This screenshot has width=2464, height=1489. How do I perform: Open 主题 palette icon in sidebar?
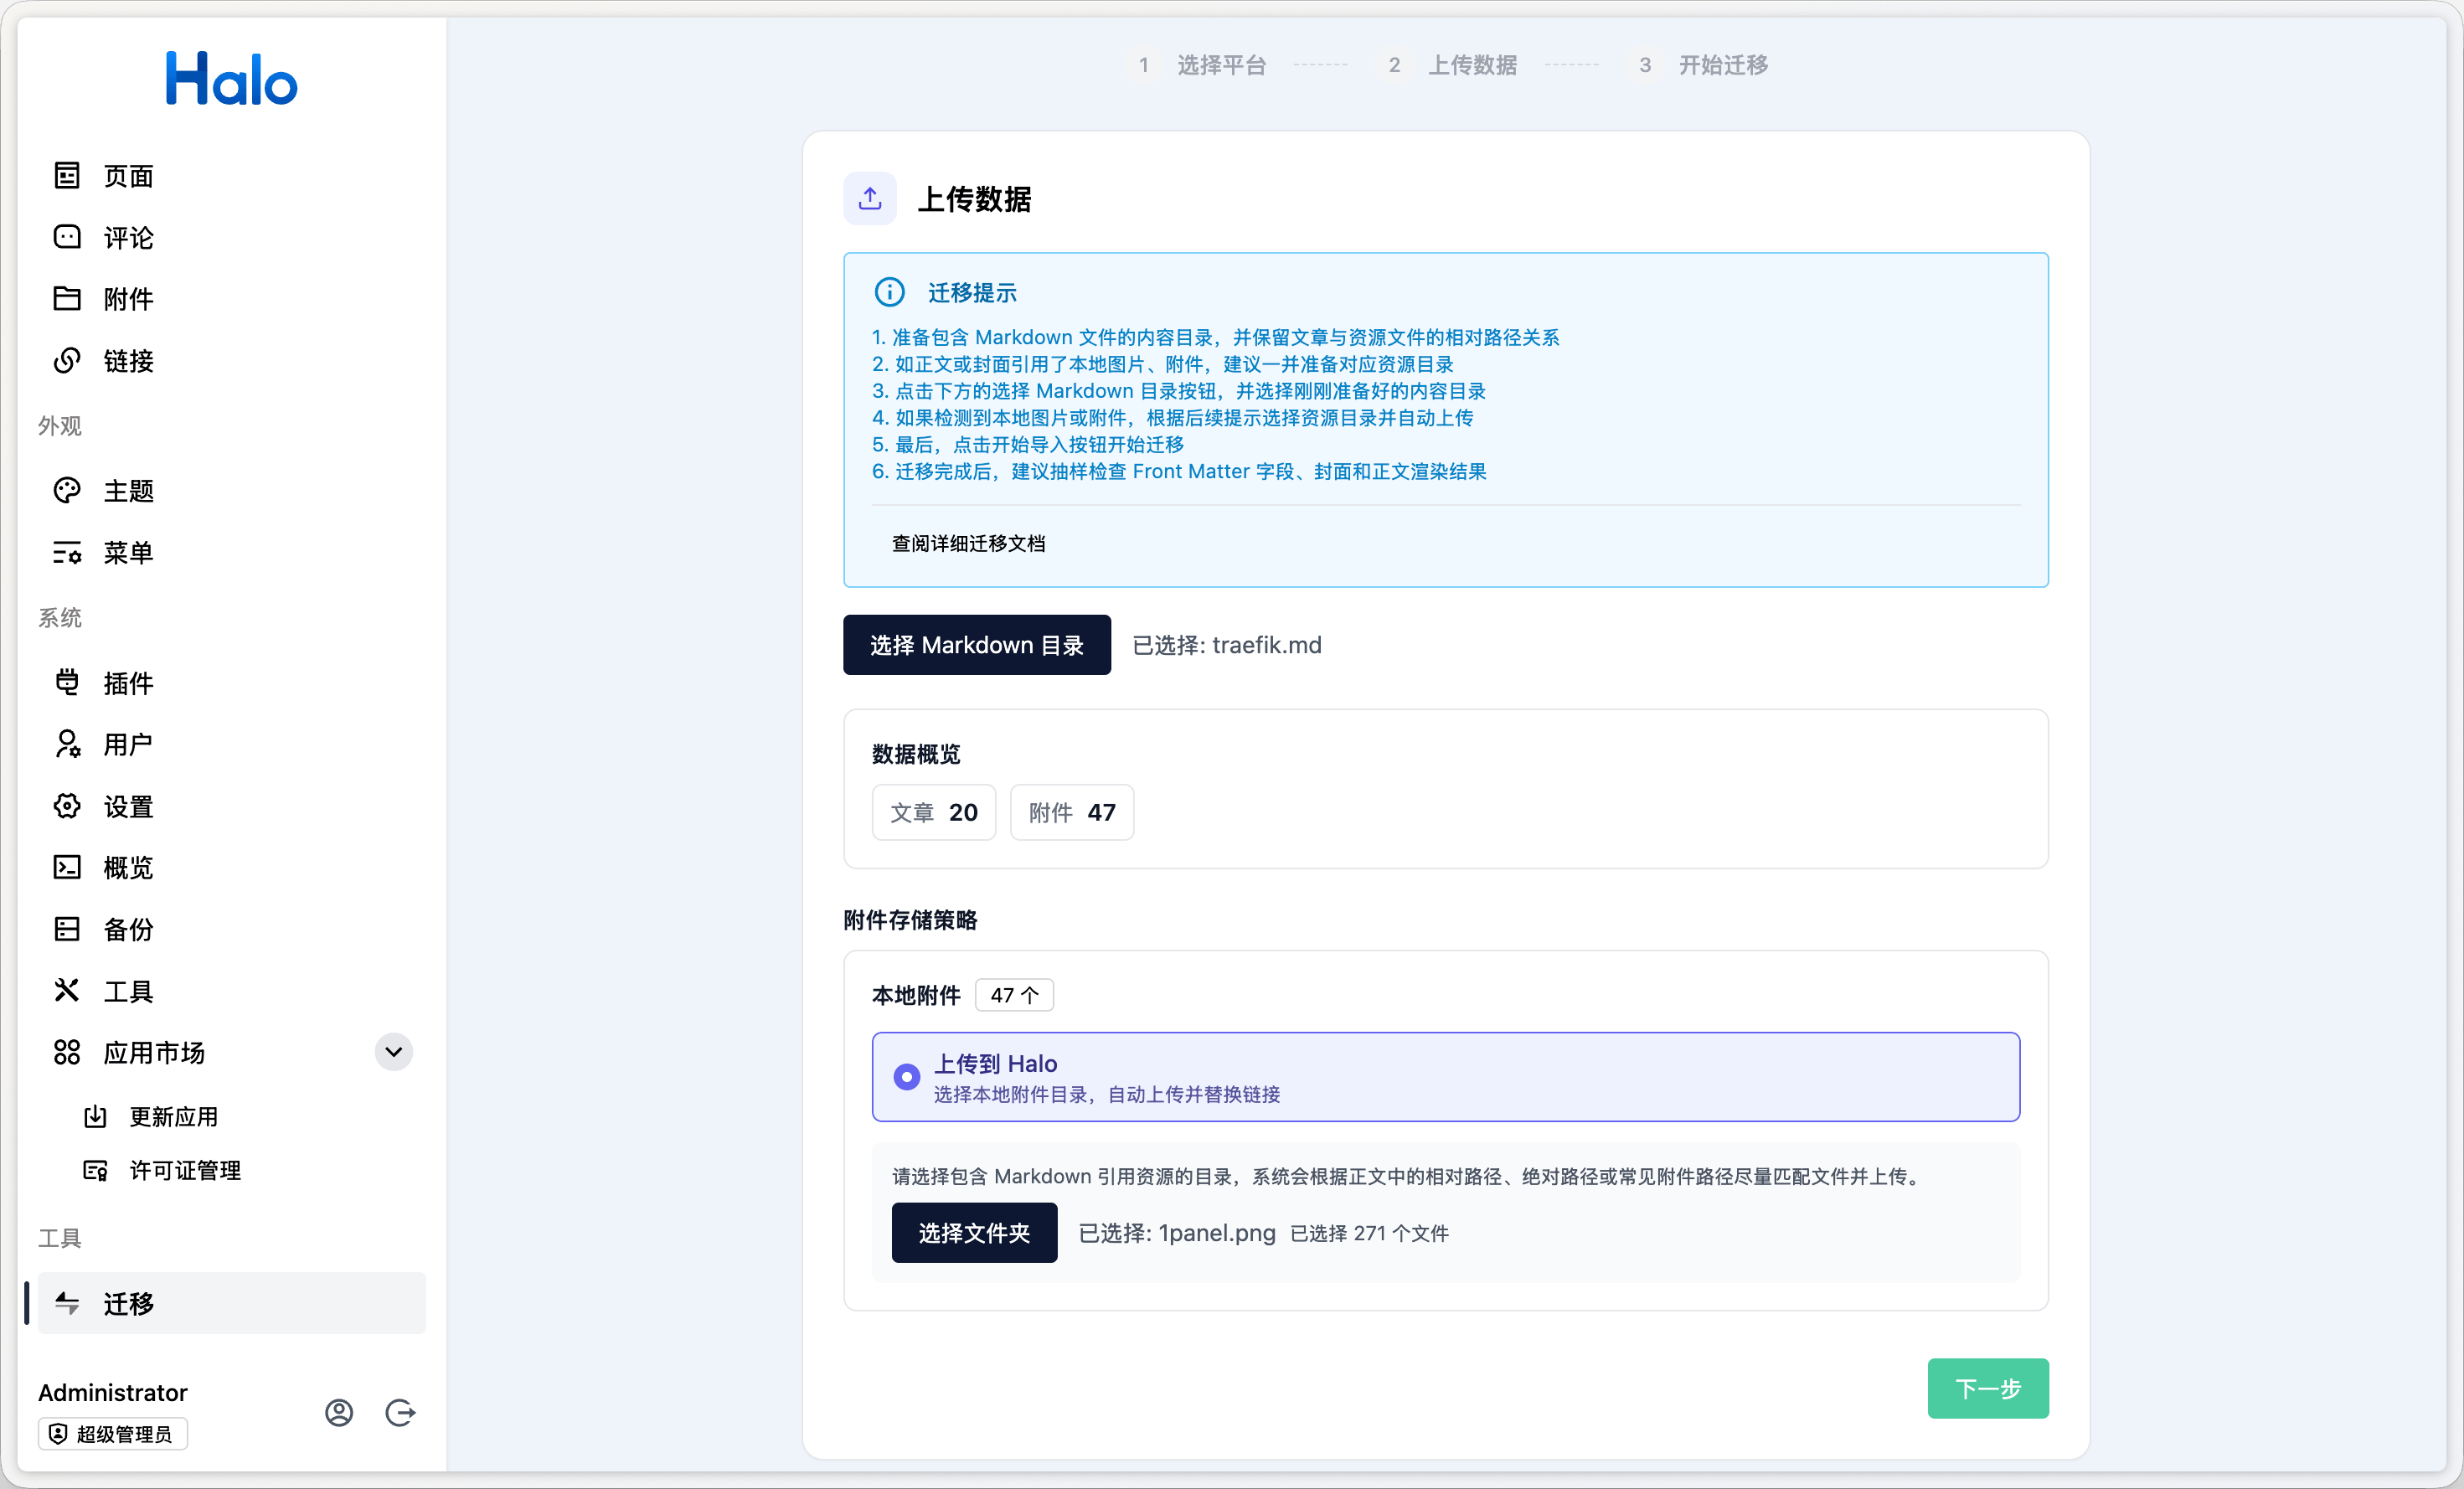(x=67, y=490)
